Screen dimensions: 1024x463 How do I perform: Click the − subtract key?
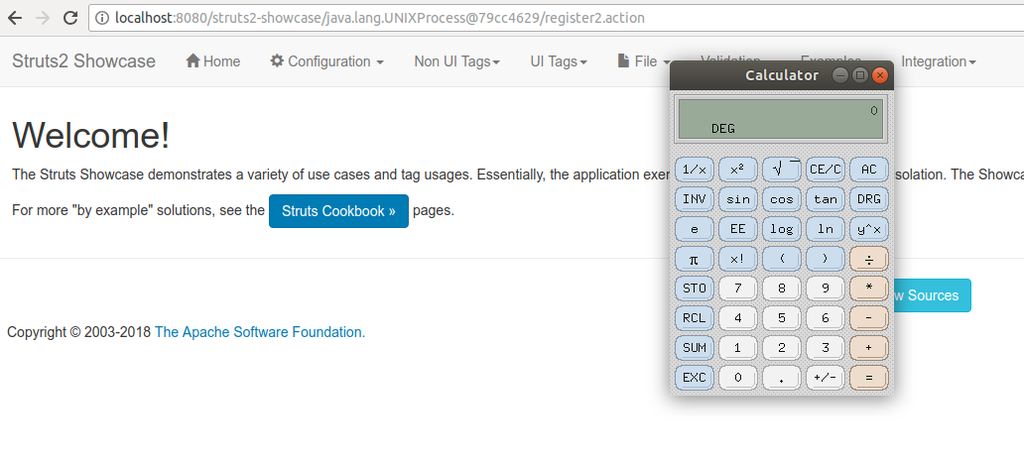869,318
